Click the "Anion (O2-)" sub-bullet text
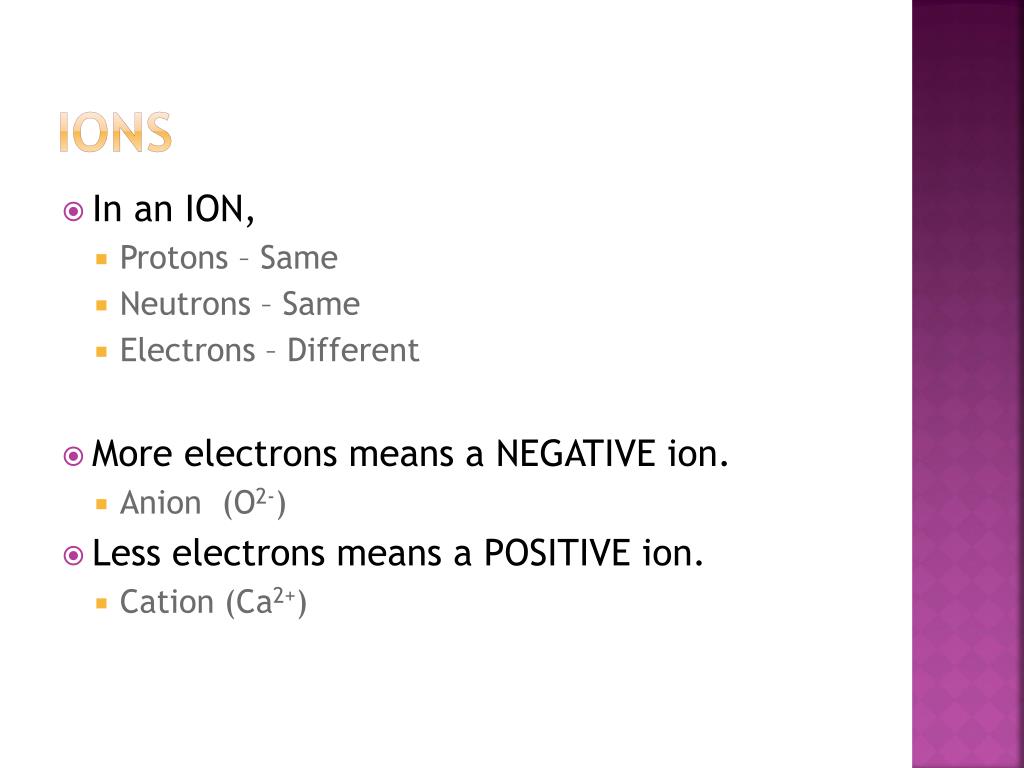Image resolution: width=1024 pixels, height=768 pixels. (203, 503)
